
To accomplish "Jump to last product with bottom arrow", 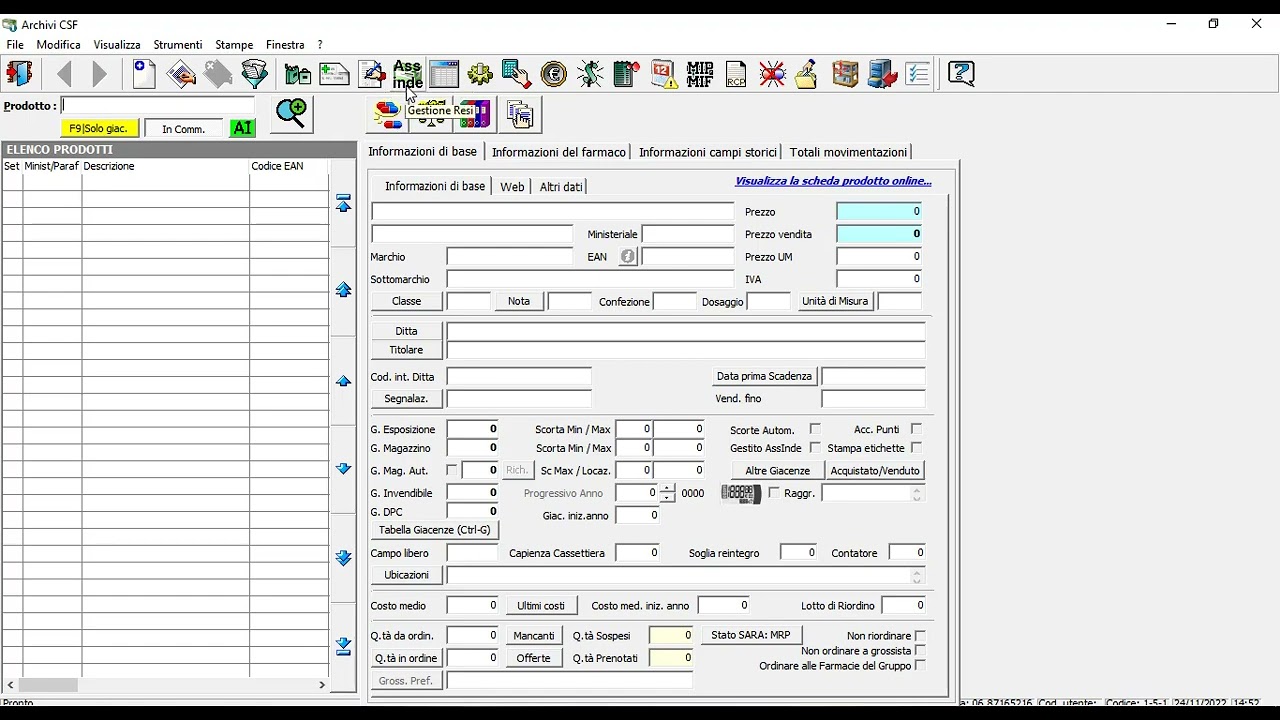I will (344, 646).
